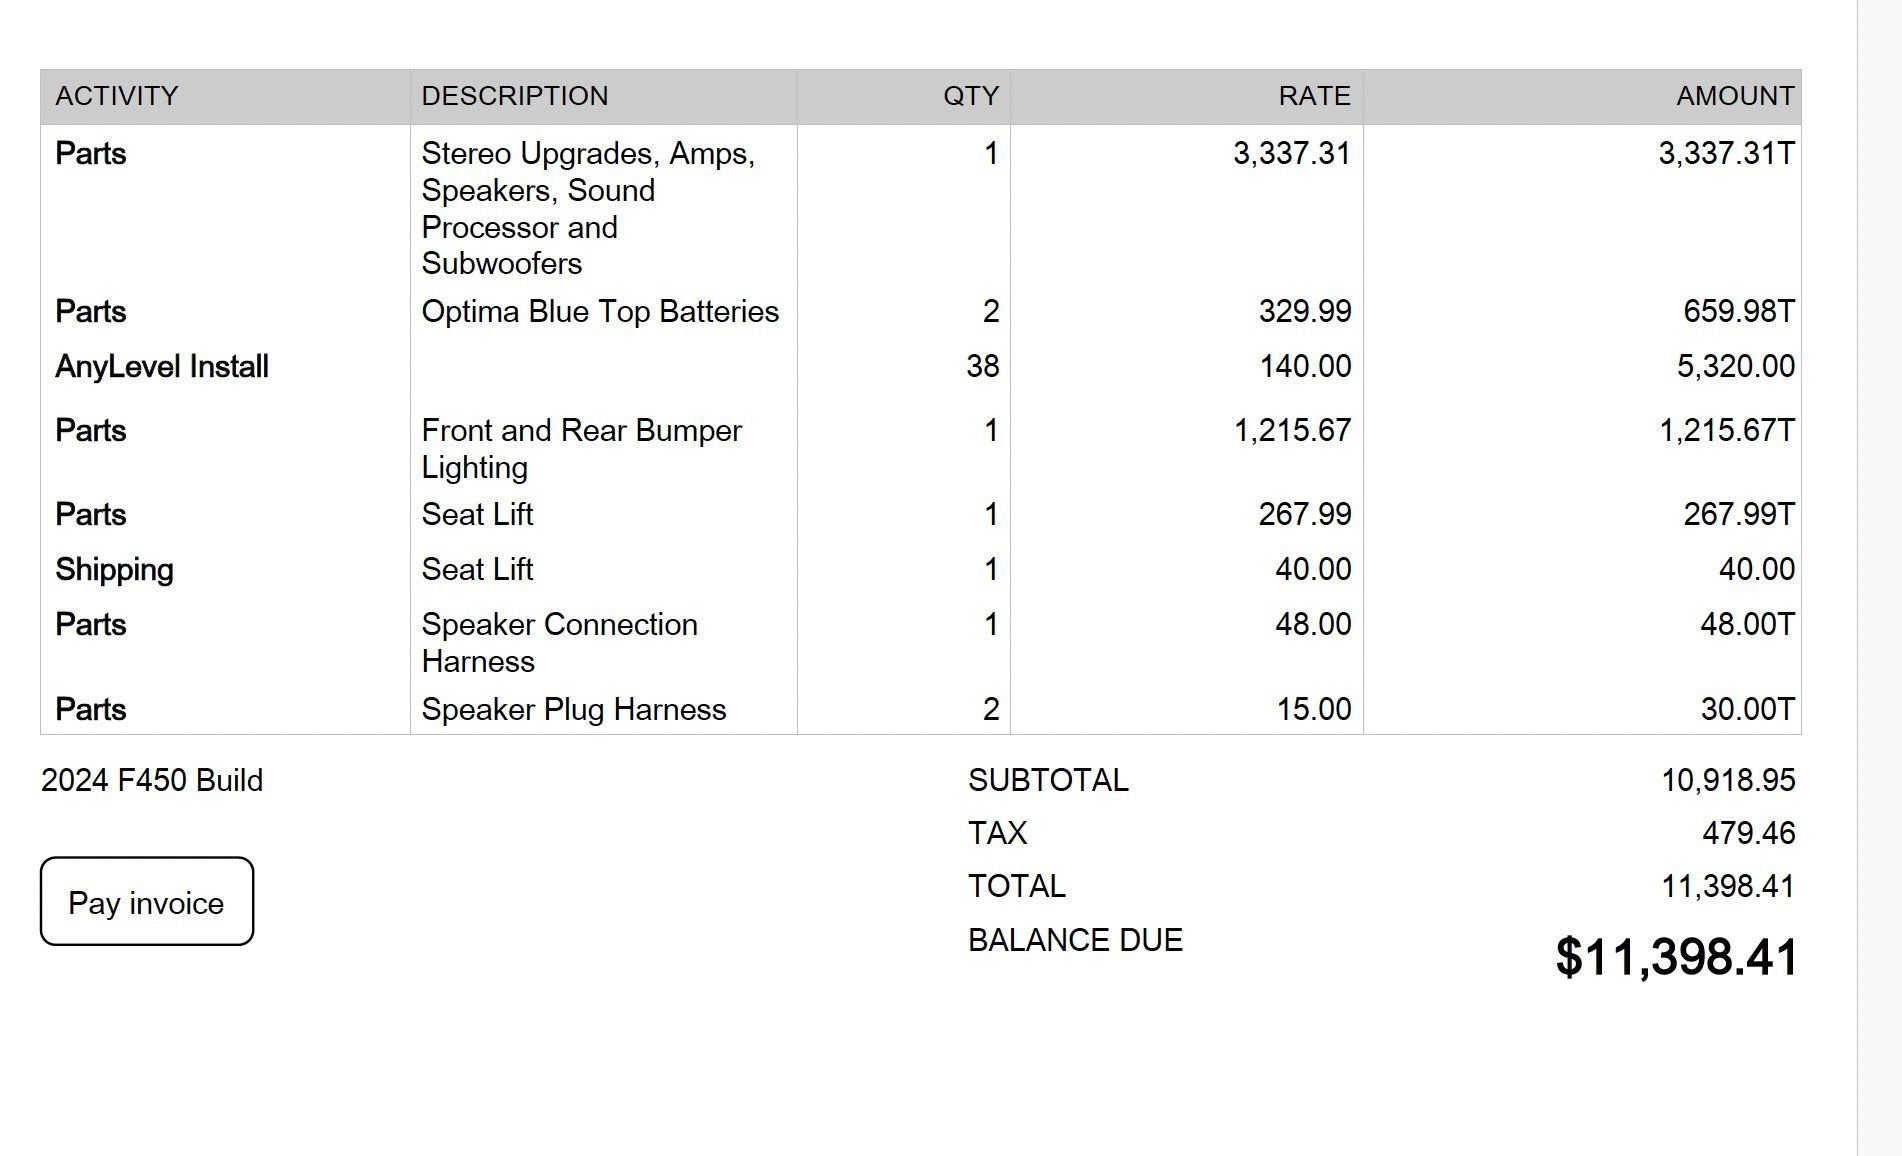Select the AMOUNT column header
Screen dimensions: 1902x1156
click(x=1735, y=96)
